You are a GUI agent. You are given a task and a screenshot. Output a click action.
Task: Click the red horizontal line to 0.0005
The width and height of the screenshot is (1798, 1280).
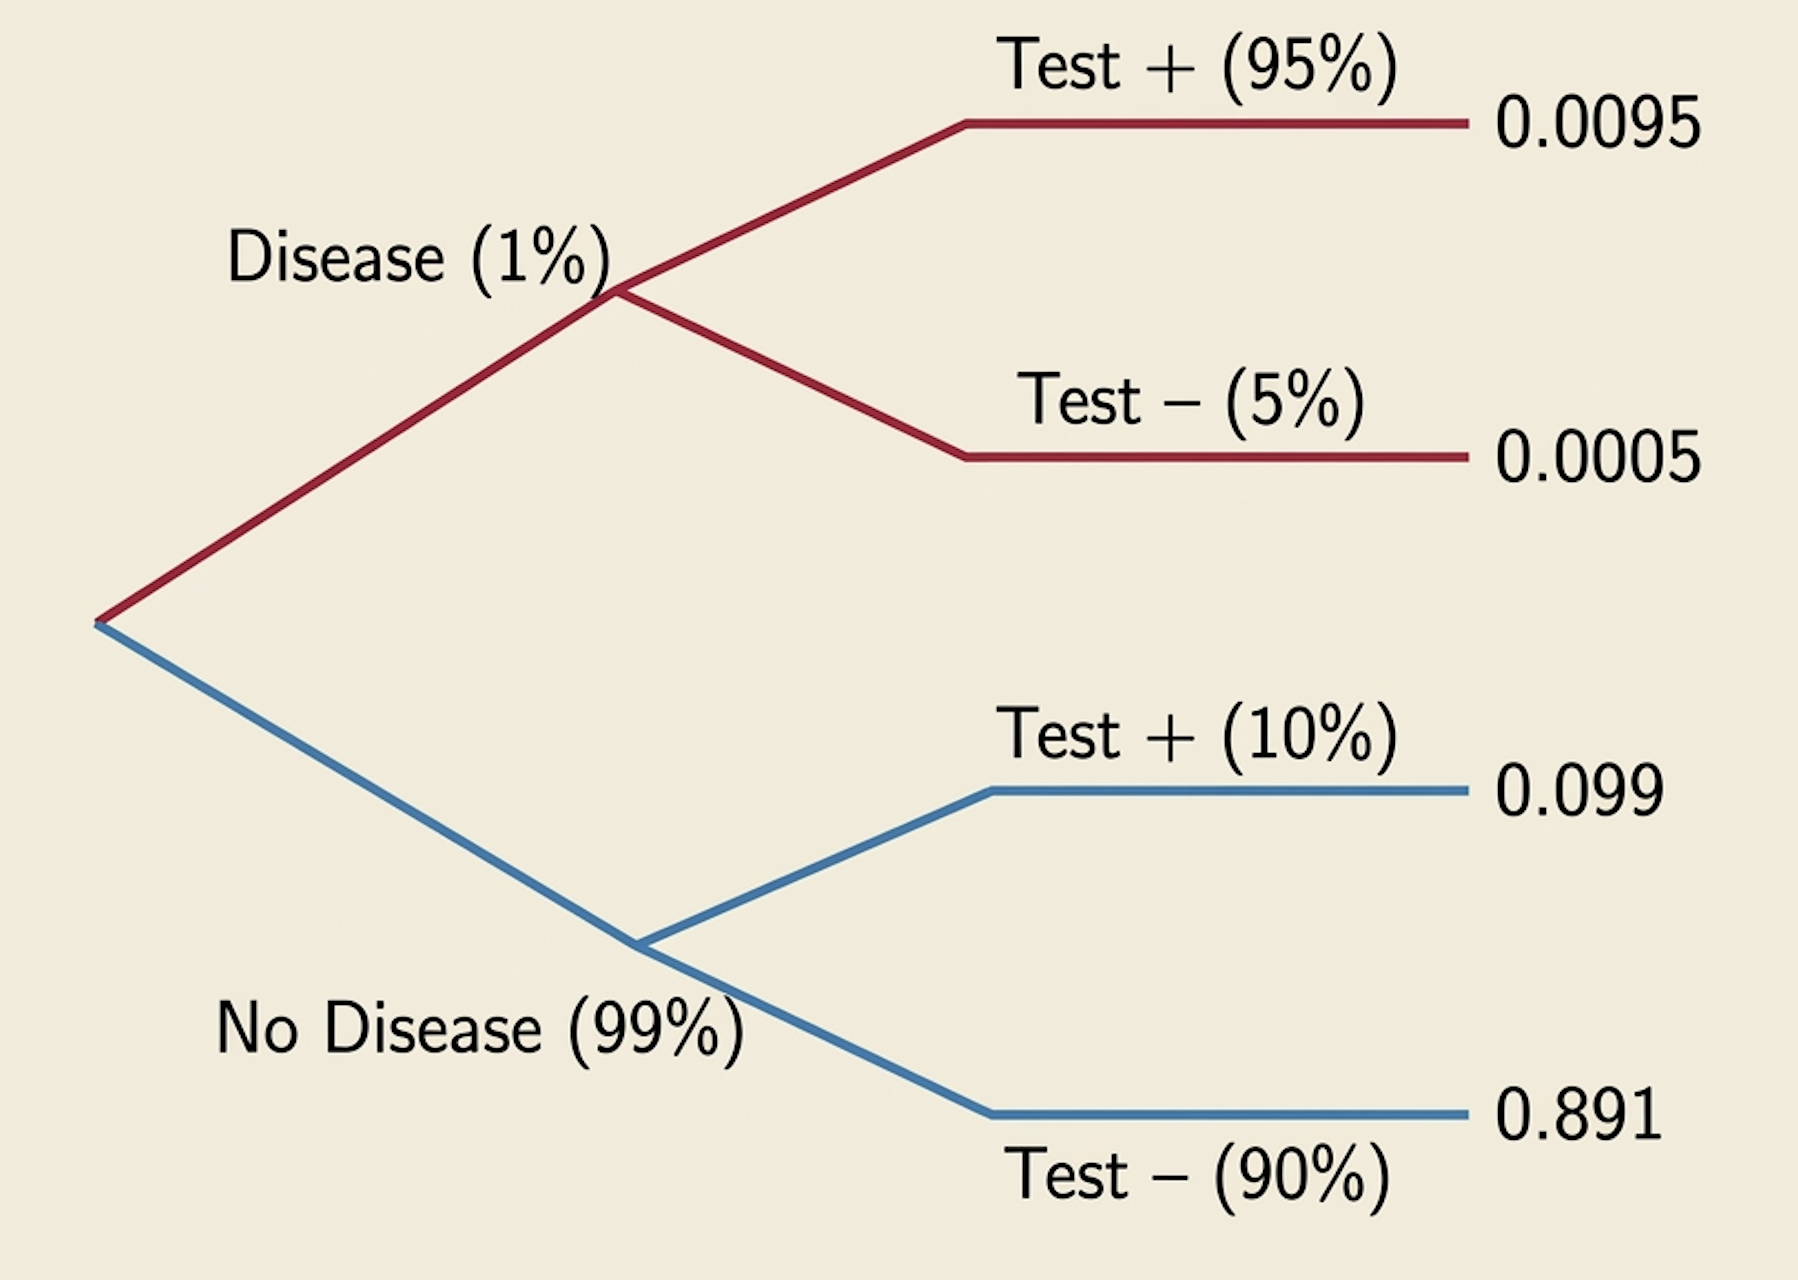pos(1216,457)
